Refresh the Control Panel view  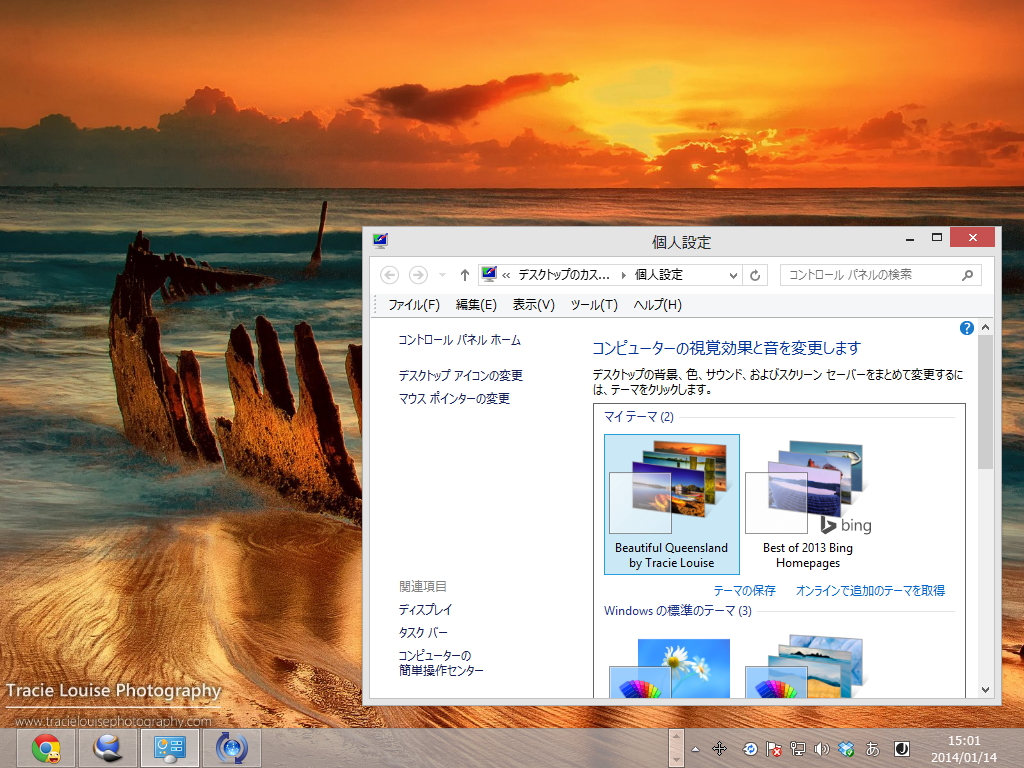(754, 274)
